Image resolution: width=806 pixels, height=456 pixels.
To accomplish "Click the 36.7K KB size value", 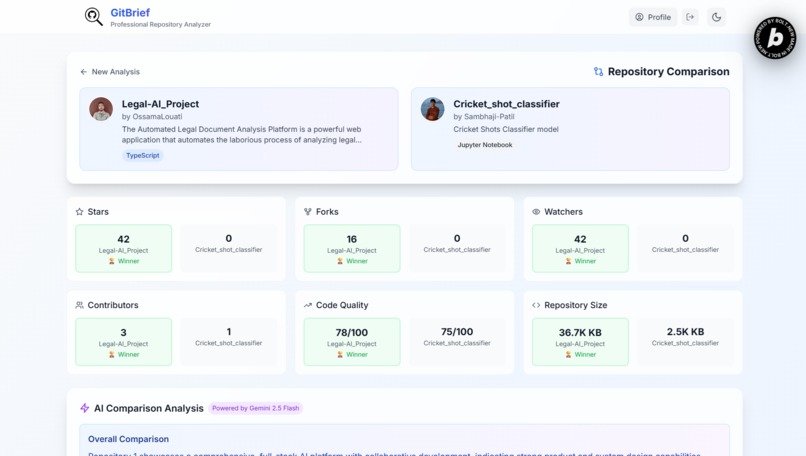I will click(580, 333).
